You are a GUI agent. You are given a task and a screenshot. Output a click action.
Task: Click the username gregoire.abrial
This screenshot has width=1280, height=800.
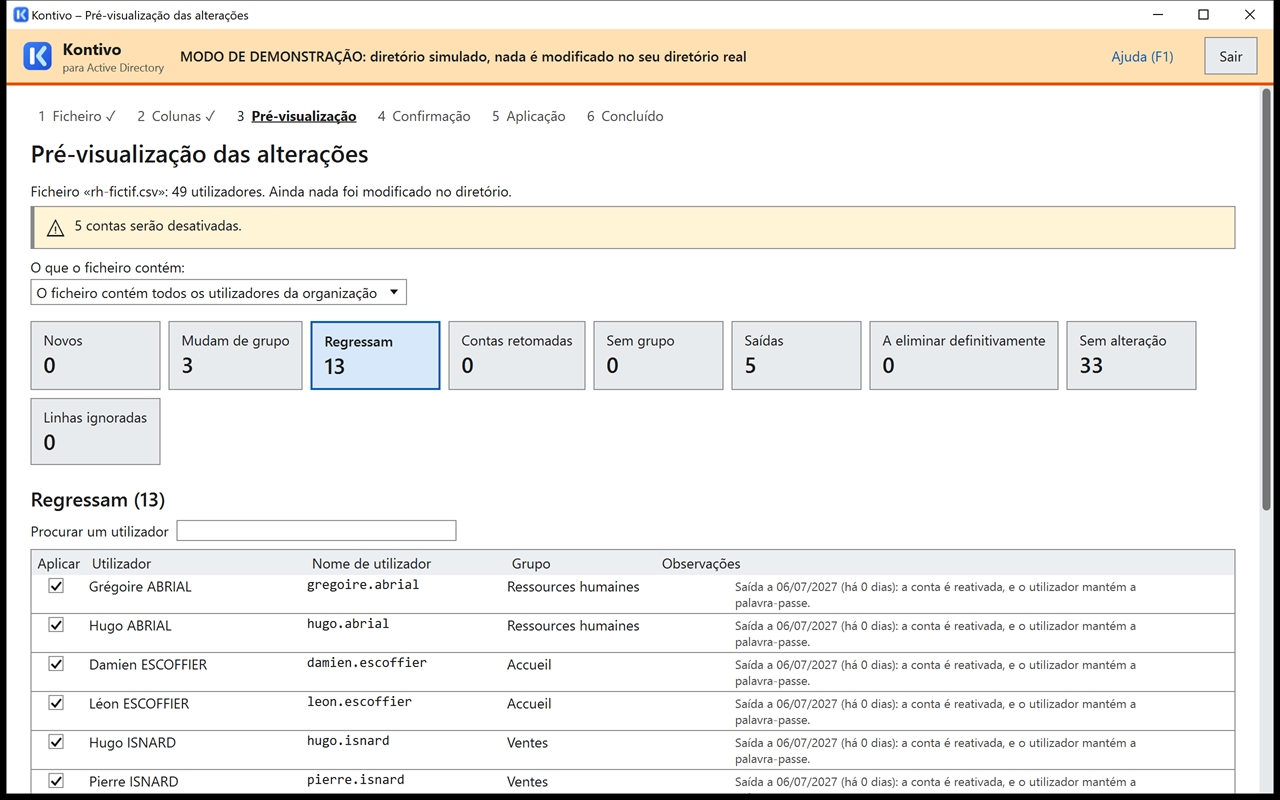[x=363, y=585]
